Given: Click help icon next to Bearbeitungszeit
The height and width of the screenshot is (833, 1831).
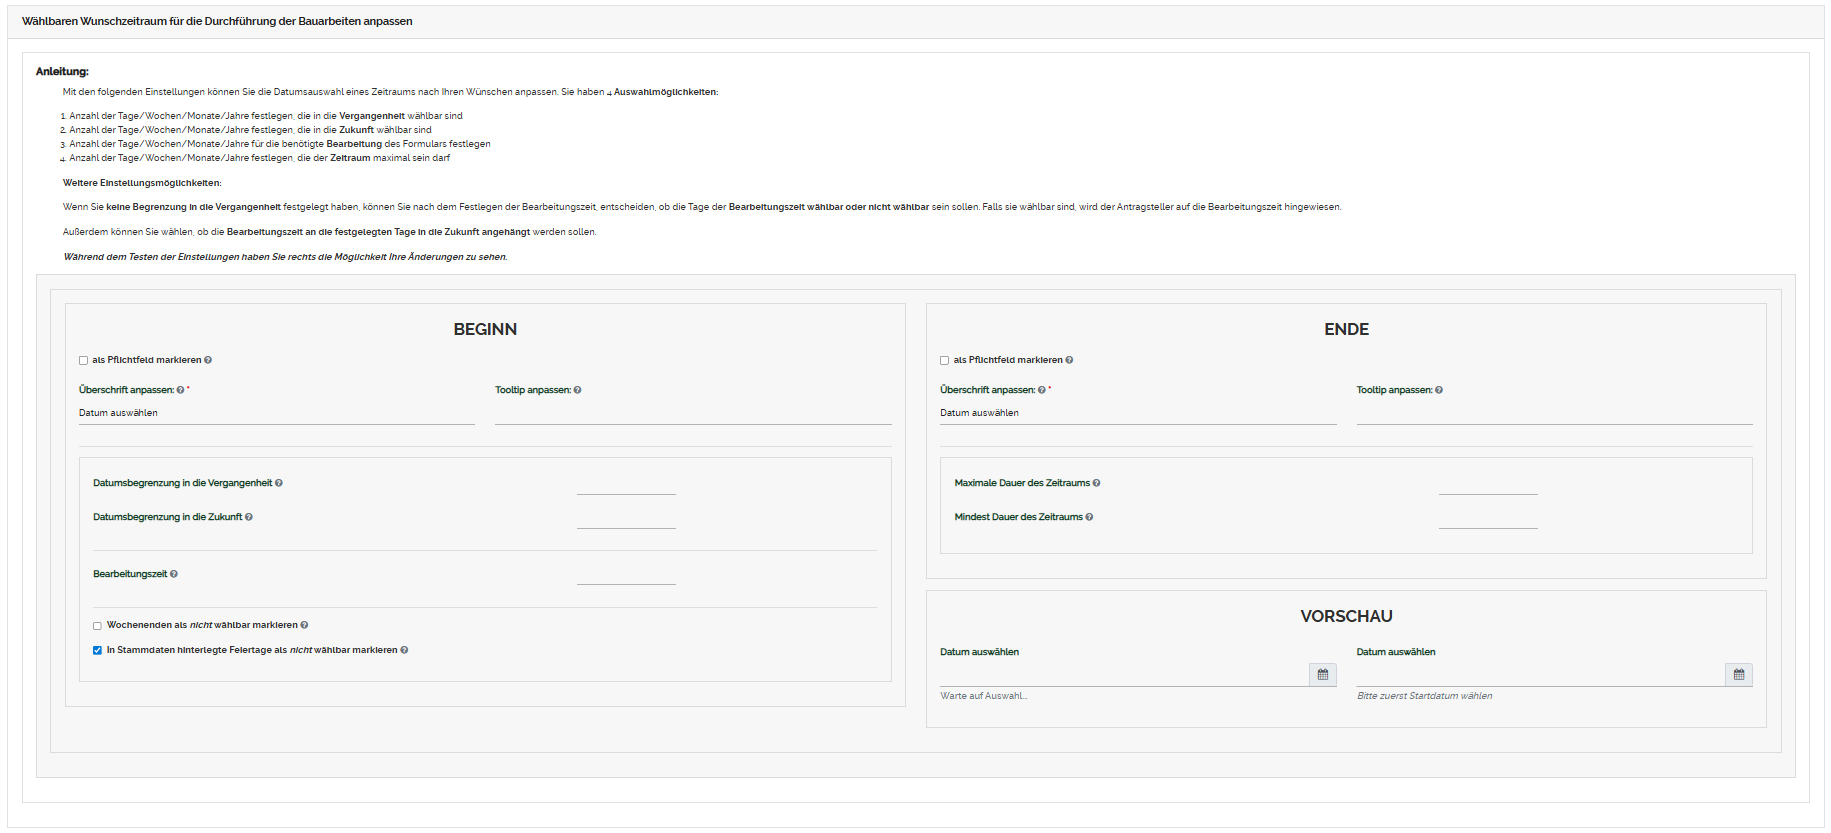Looking at the screenshot, I should (174, 574).
